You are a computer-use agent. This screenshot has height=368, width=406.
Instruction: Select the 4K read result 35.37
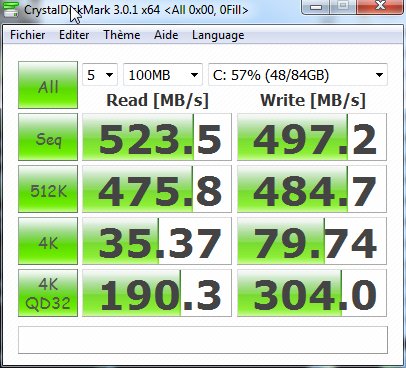coord(157,241)
